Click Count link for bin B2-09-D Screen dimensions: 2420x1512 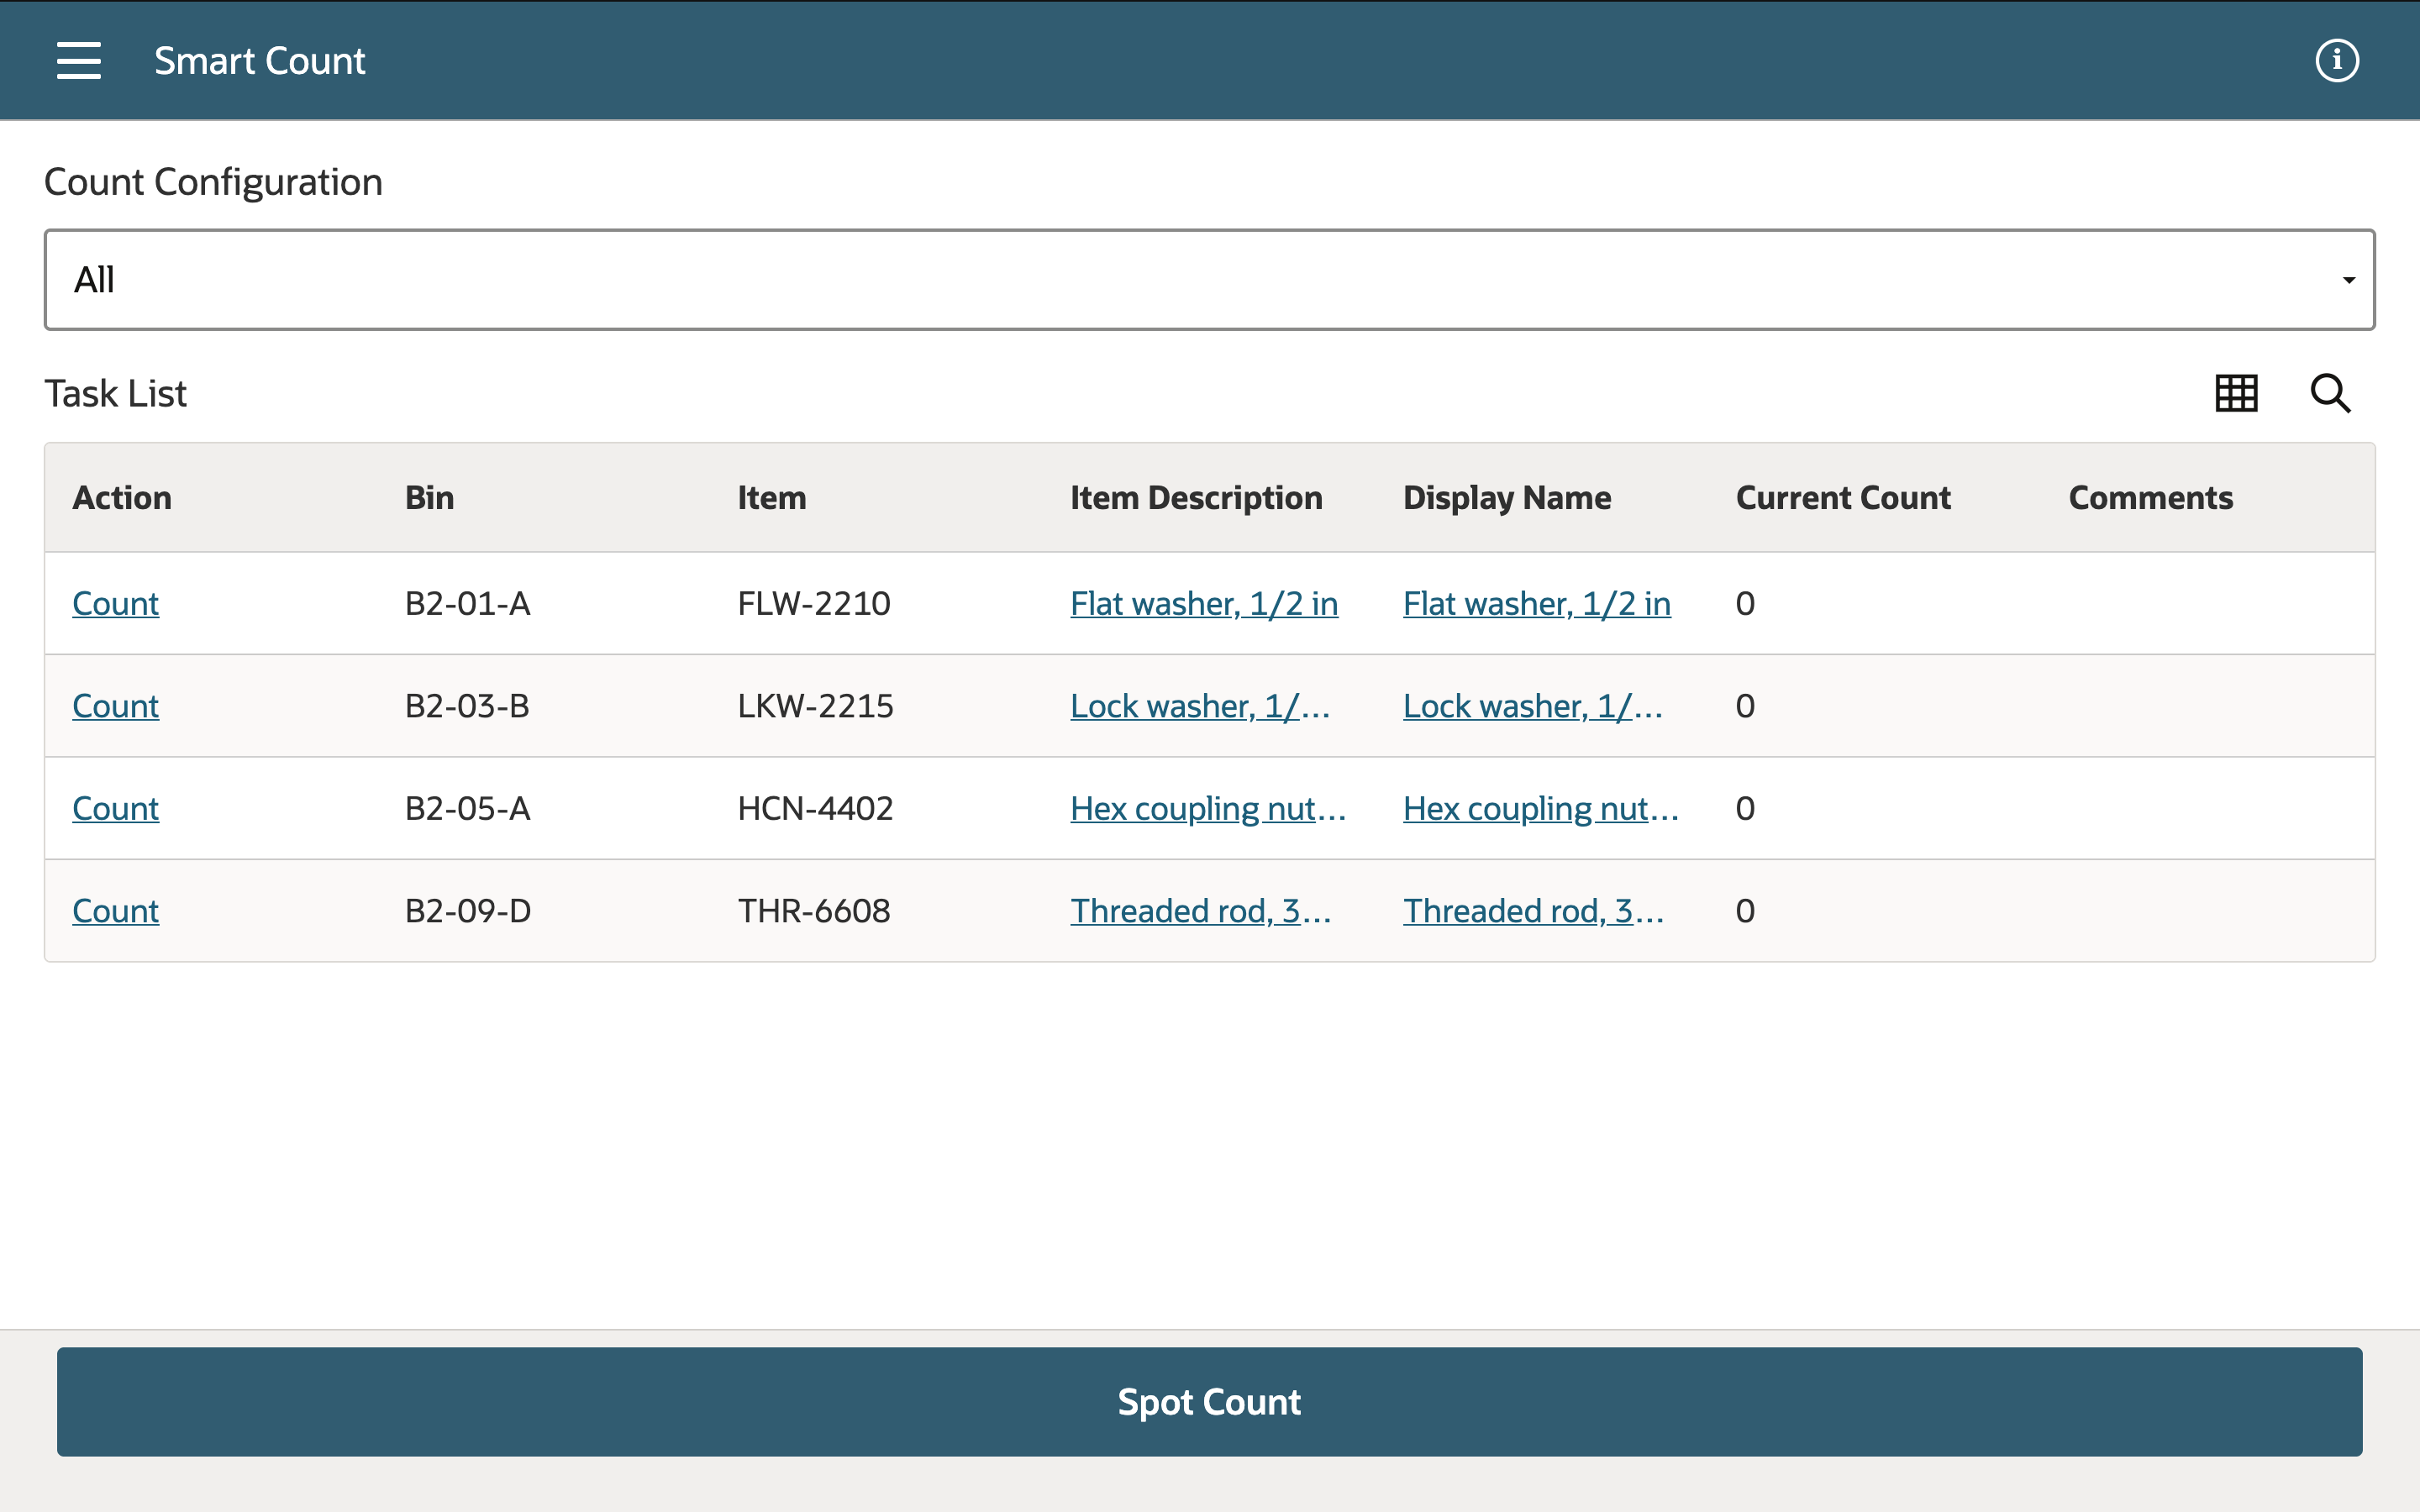[115, 911]
